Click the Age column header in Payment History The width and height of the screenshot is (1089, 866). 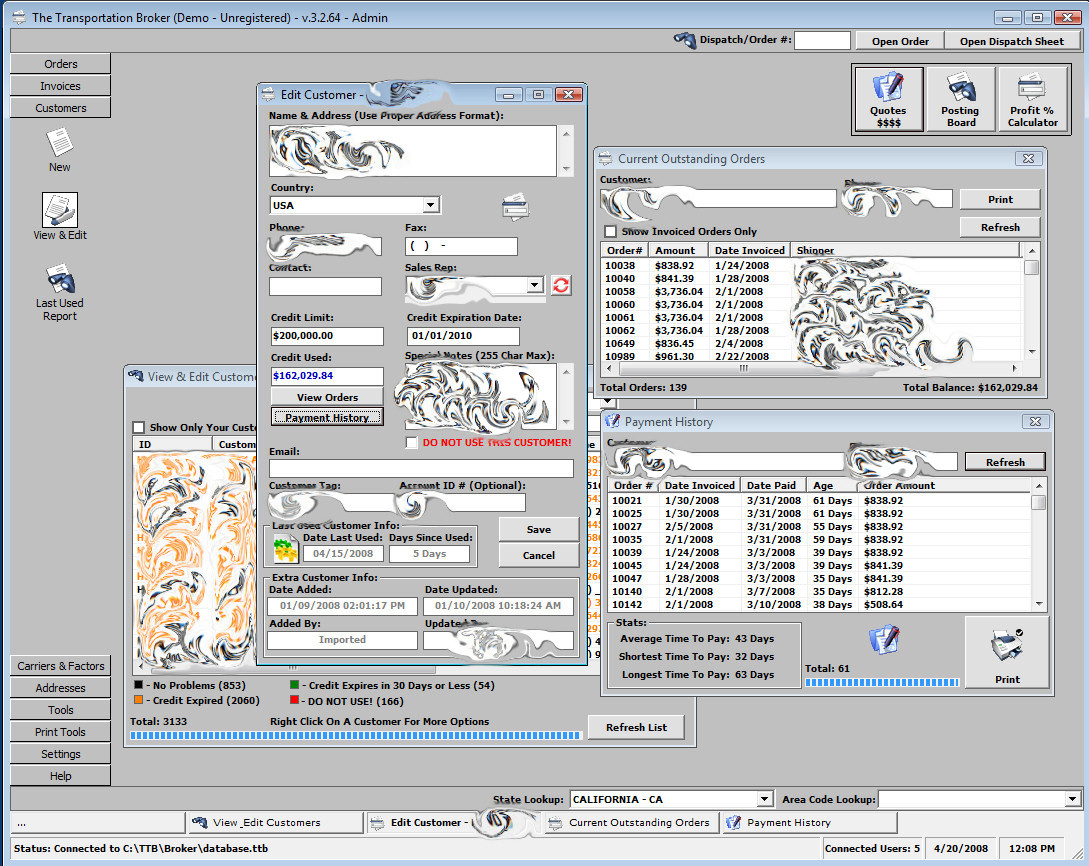(831, 485)
